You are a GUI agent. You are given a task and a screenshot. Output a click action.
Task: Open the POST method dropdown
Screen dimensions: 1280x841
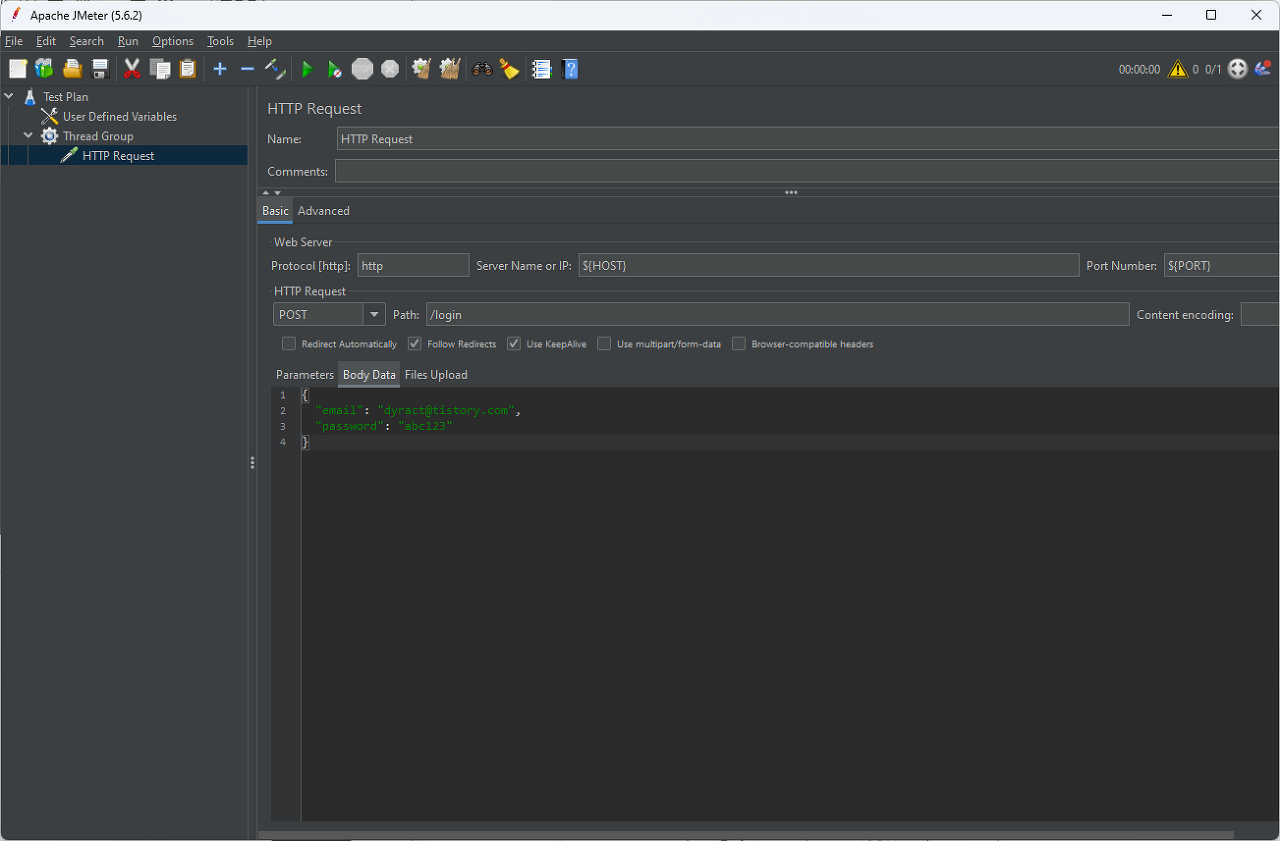pyautogui.click(x=375, y=314)
